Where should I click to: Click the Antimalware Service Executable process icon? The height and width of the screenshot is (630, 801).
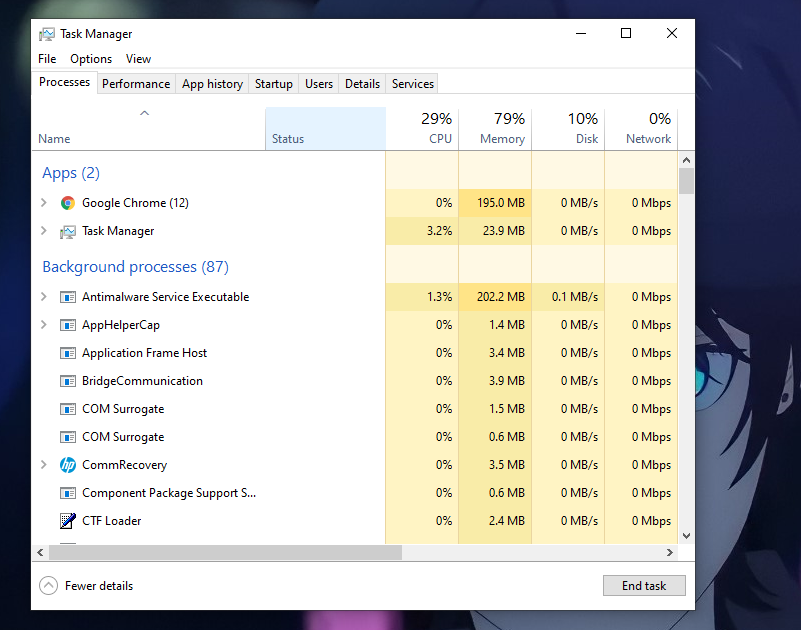pos(67,297)
